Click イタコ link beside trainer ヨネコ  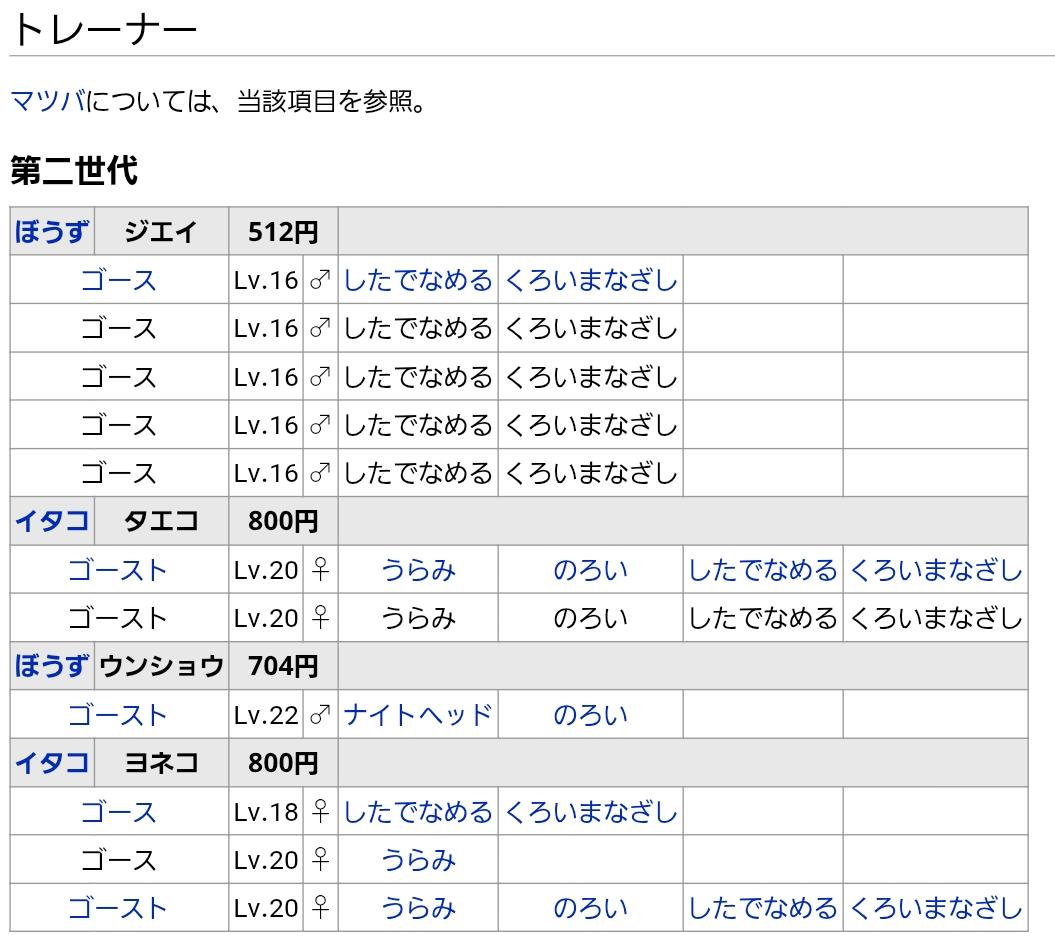tap(51, 763)
